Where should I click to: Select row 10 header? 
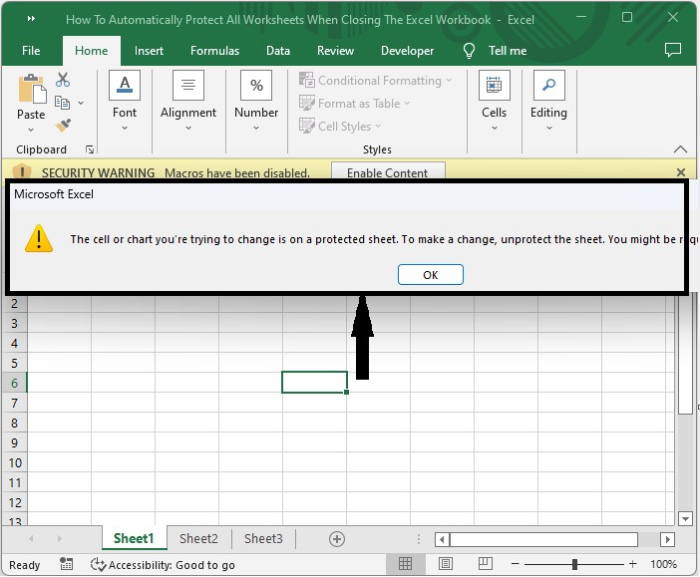coord(14,462)
